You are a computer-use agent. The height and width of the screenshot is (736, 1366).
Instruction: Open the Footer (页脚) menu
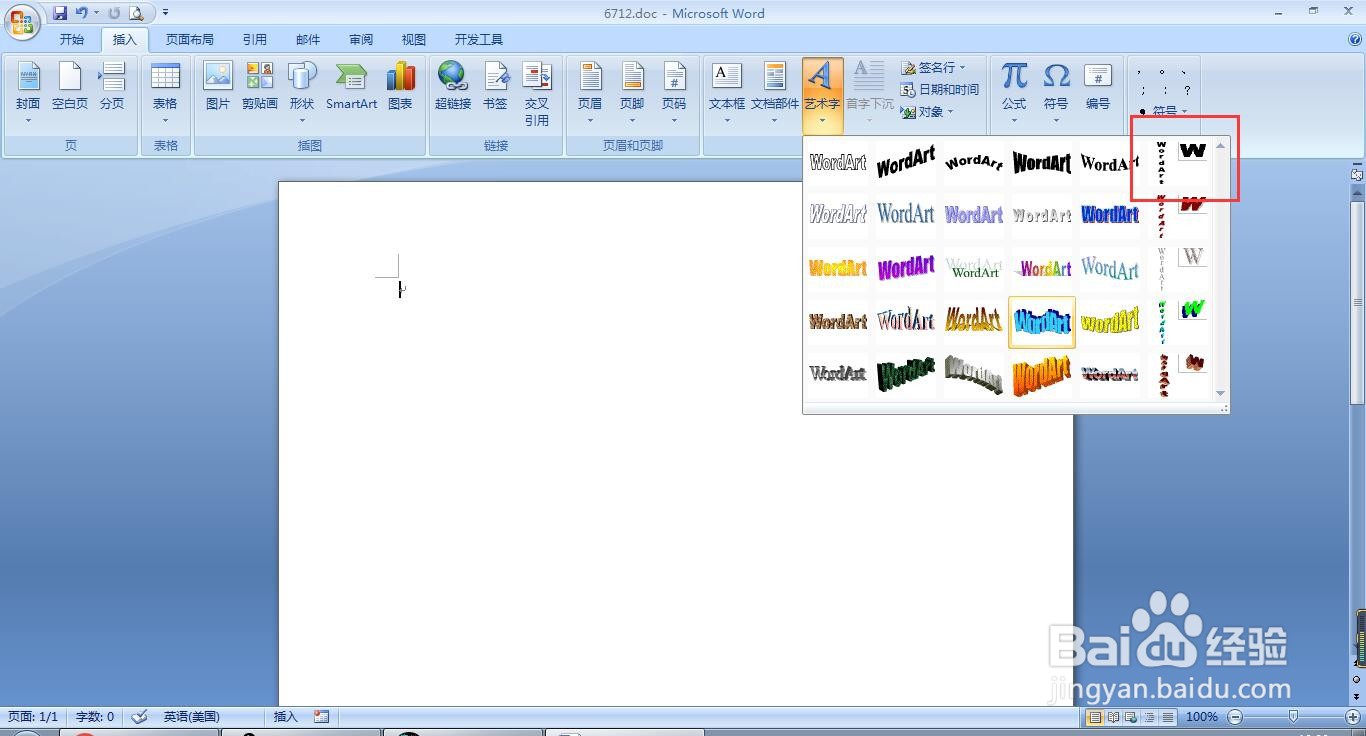[x=632, y=93]
